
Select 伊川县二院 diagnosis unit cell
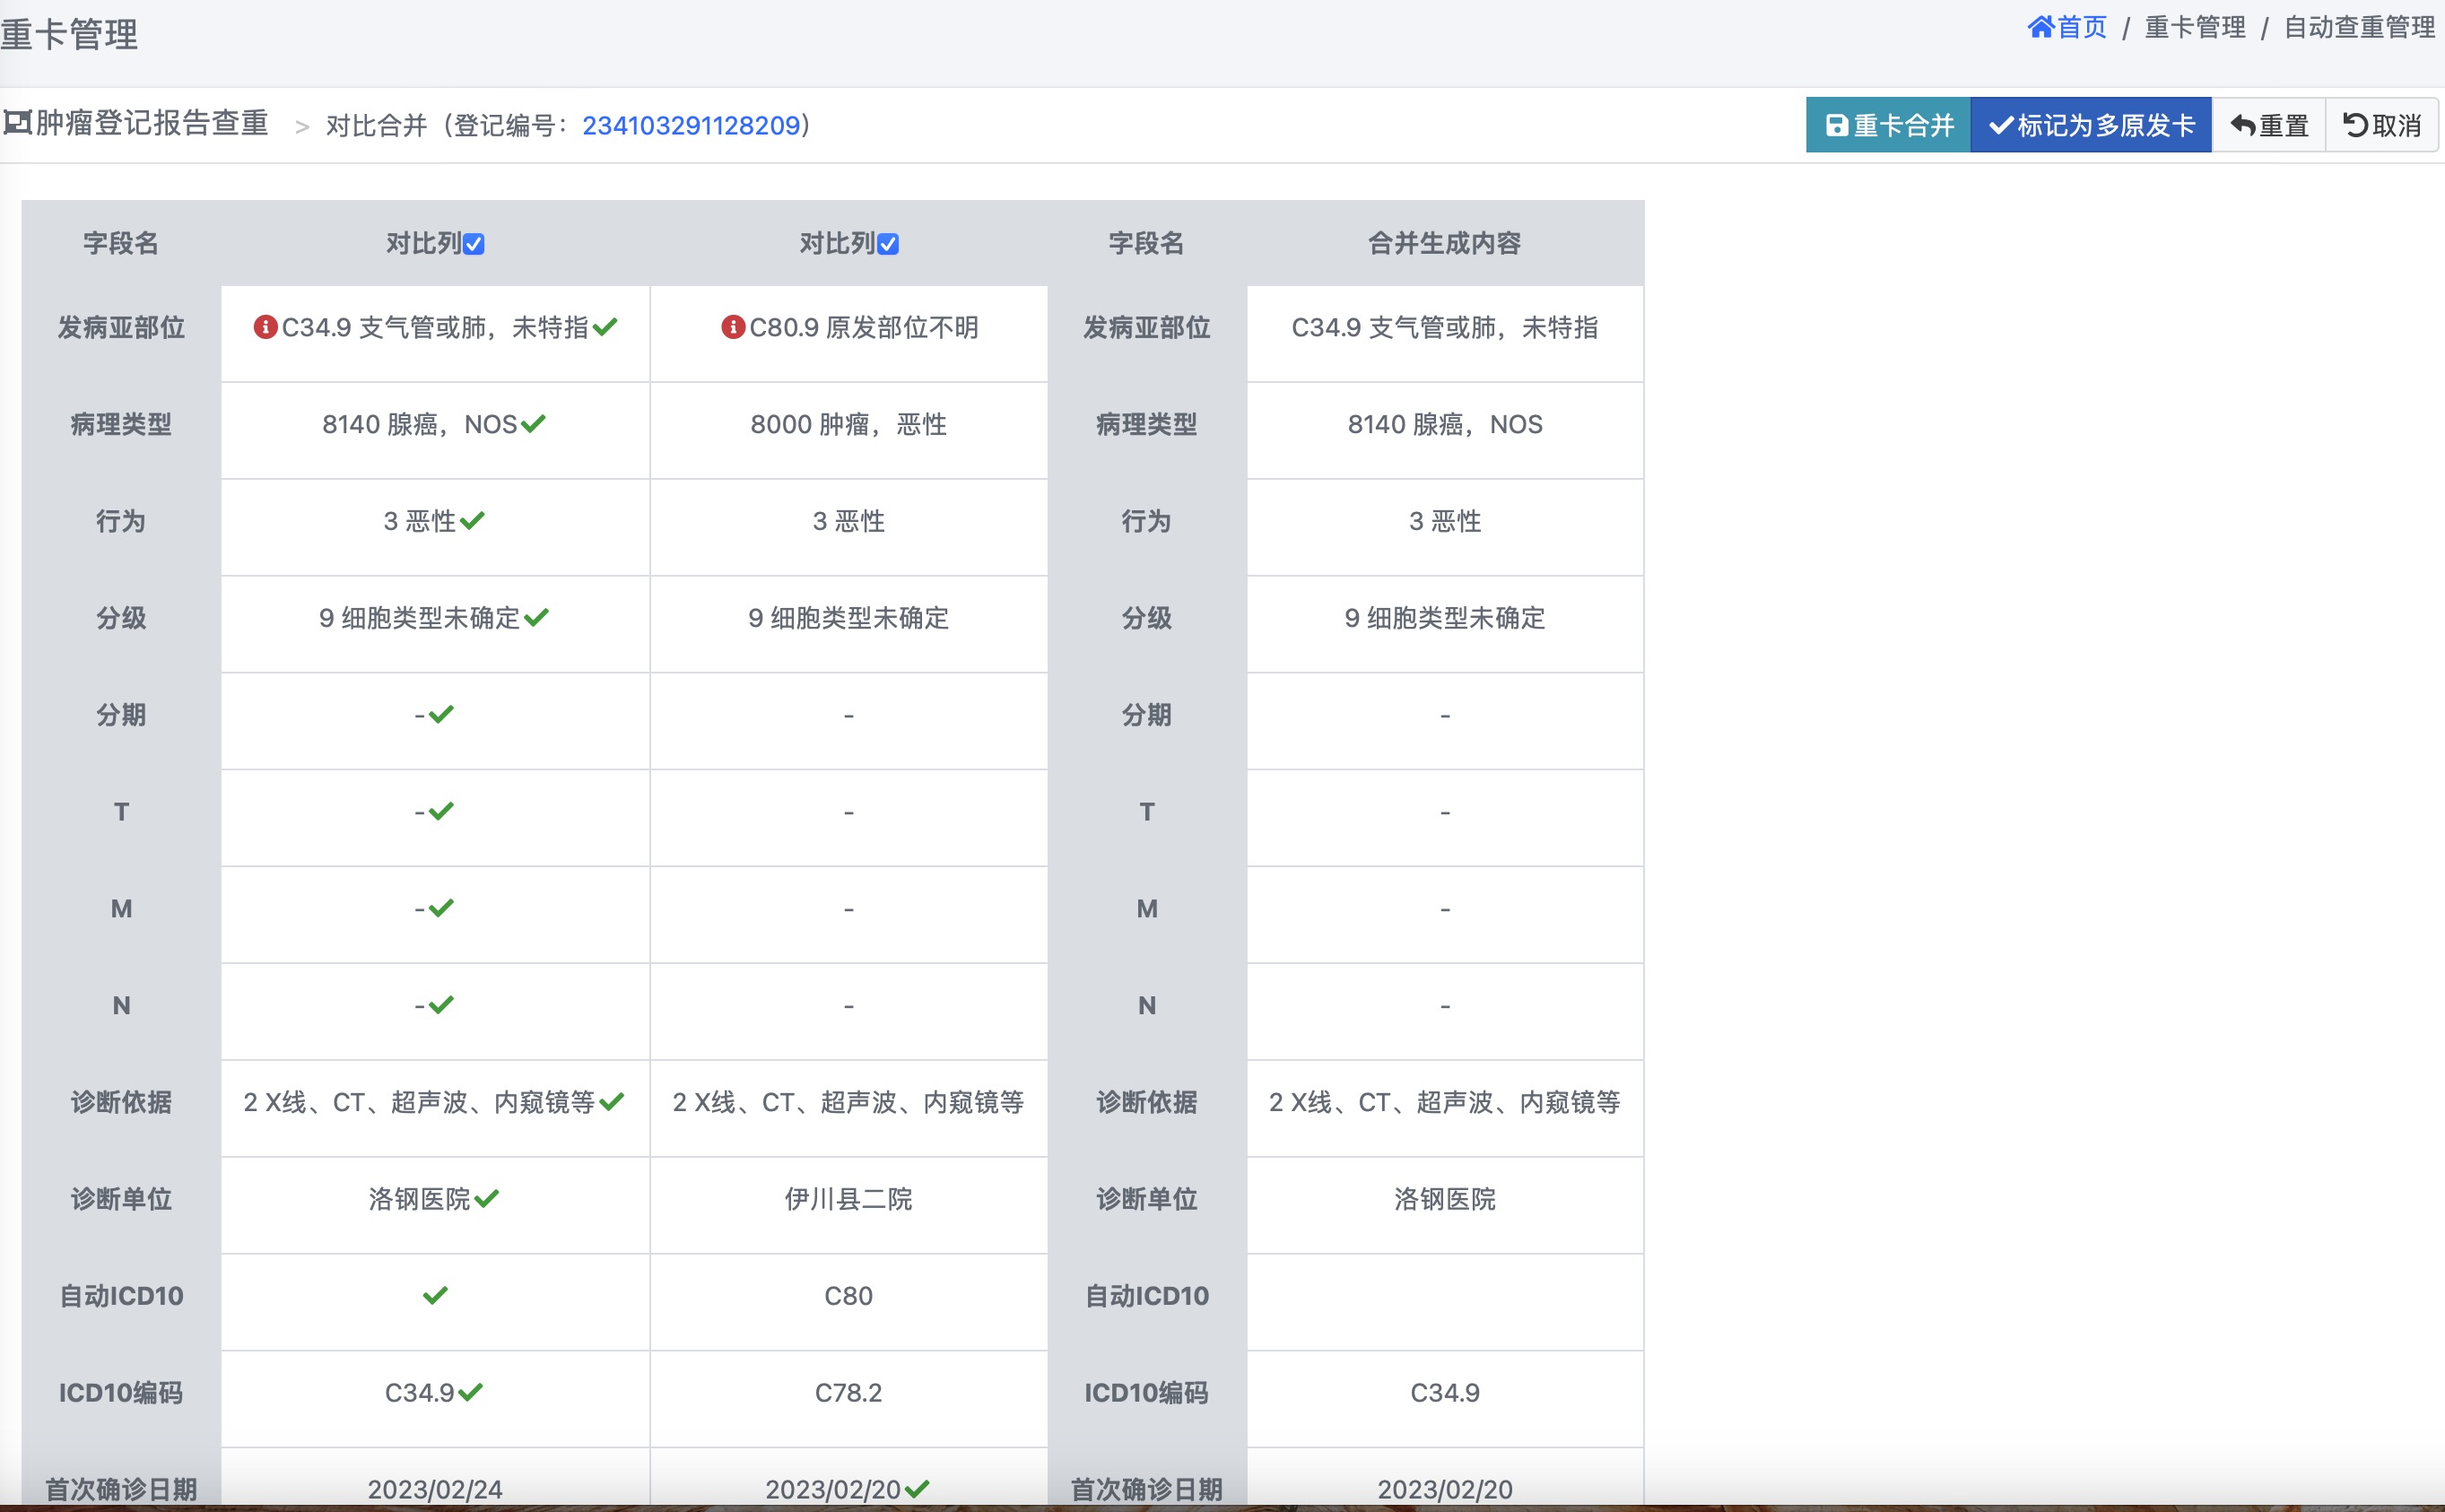(848, 1199)
